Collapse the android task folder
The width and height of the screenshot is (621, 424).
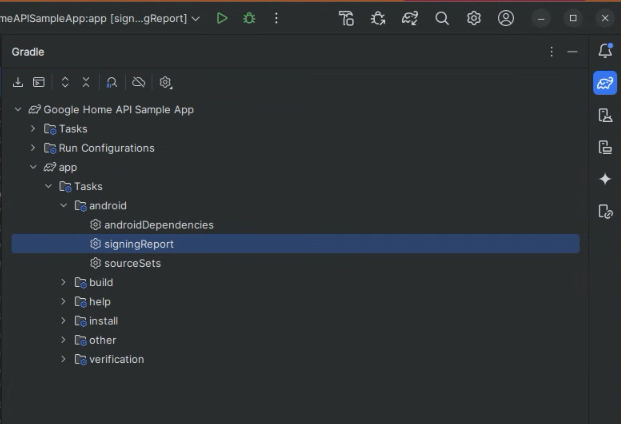64,206
